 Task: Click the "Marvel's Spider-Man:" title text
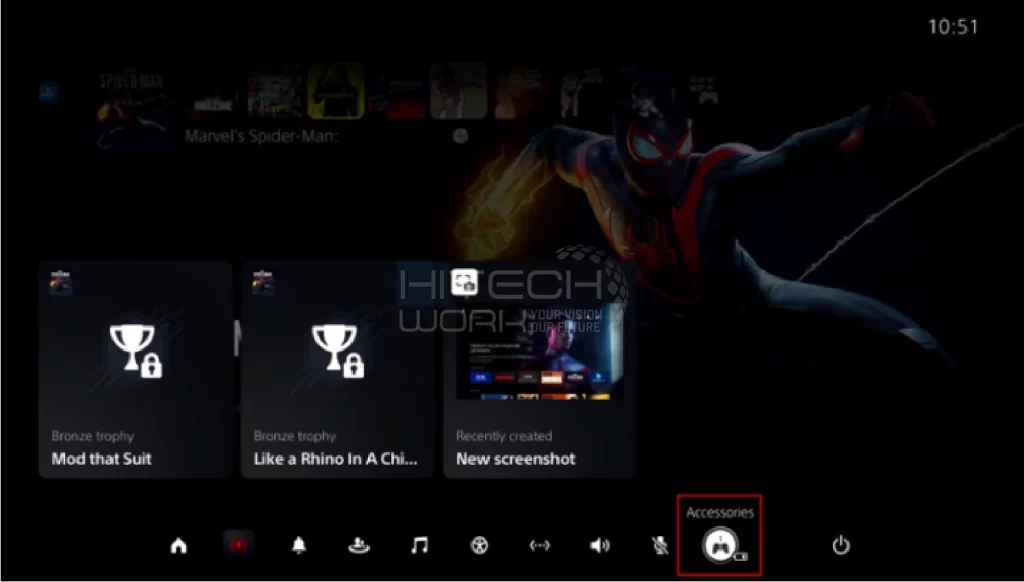click(261, 137)
